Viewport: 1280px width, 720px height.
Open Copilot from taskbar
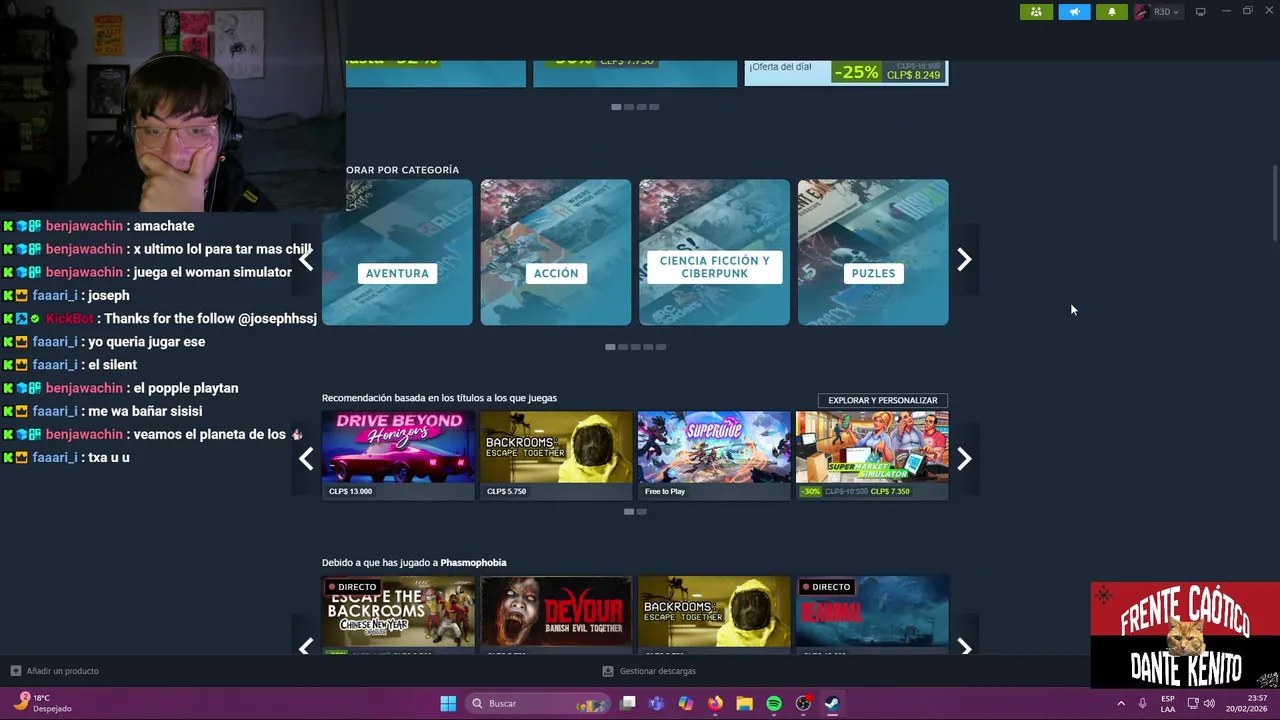click(686, 704)
